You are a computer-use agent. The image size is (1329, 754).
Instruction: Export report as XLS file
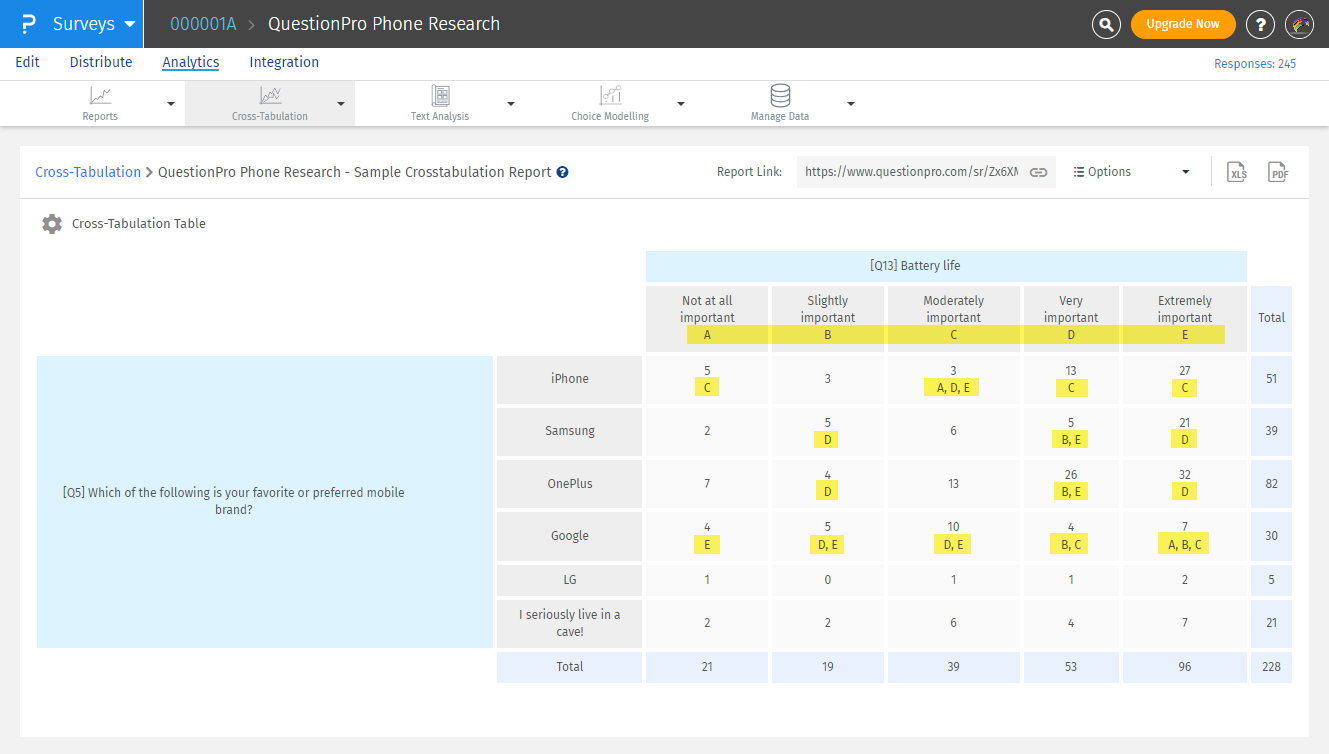pos(1238,172)
